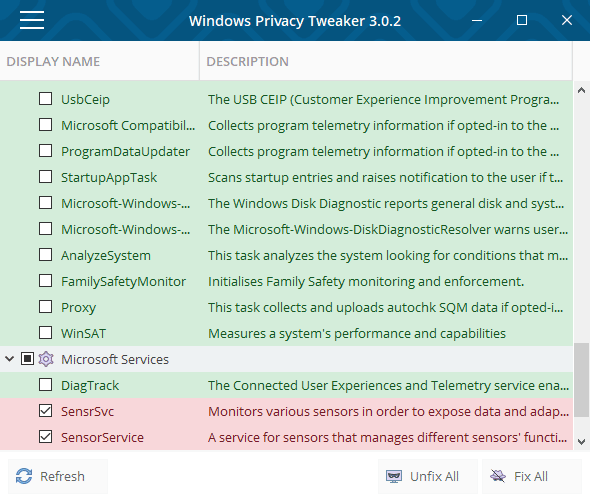Click the Microsoft Services gear icon
This screenshot has width=590, height=501.
click(x=46, y=359)
